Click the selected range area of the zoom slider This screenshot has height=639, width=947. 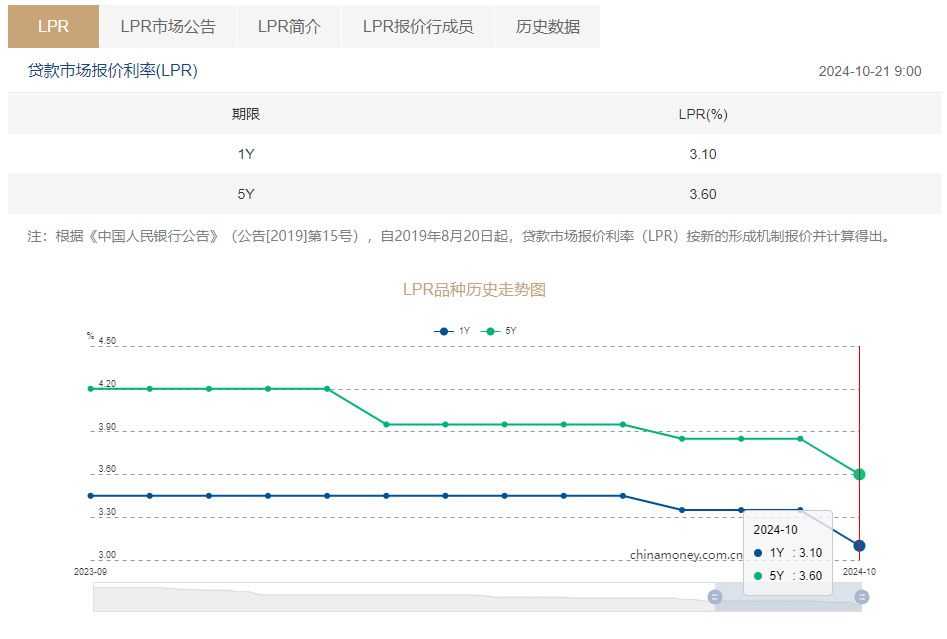click(x=788, y=597)
